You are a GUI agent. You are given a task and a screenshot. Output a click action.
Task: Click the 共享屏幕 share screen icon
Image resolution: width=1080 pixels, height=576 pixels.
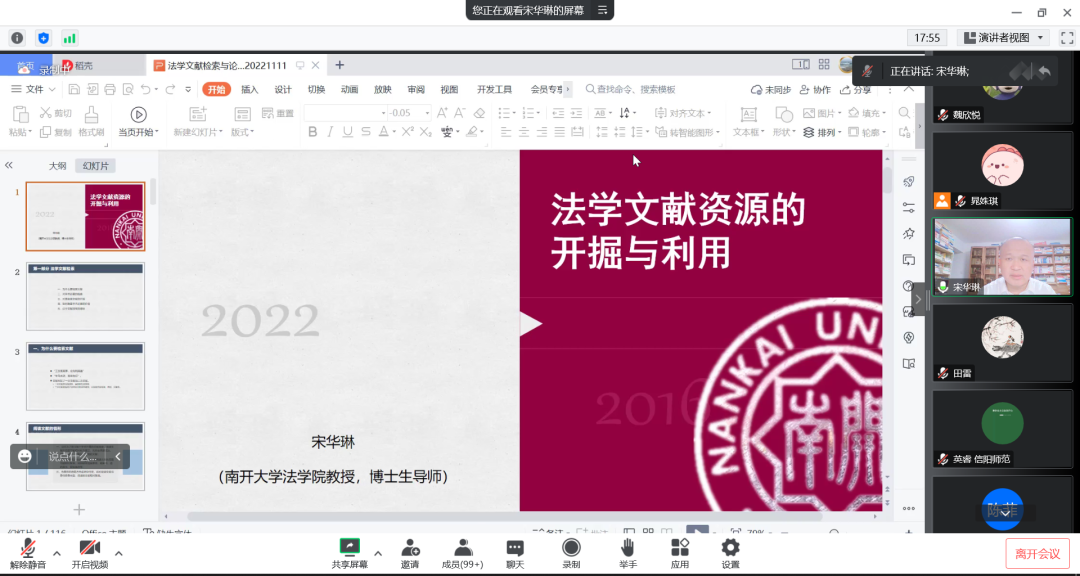tap(349, 547)
